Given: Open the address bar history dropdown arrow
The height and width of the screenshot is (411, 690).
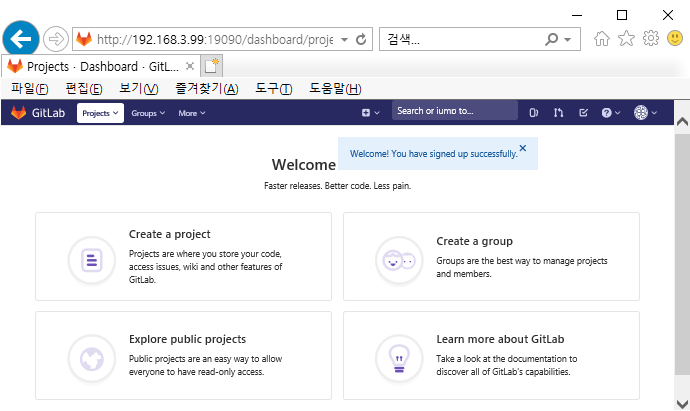Looking at the screenshot, I should (345, 40).
